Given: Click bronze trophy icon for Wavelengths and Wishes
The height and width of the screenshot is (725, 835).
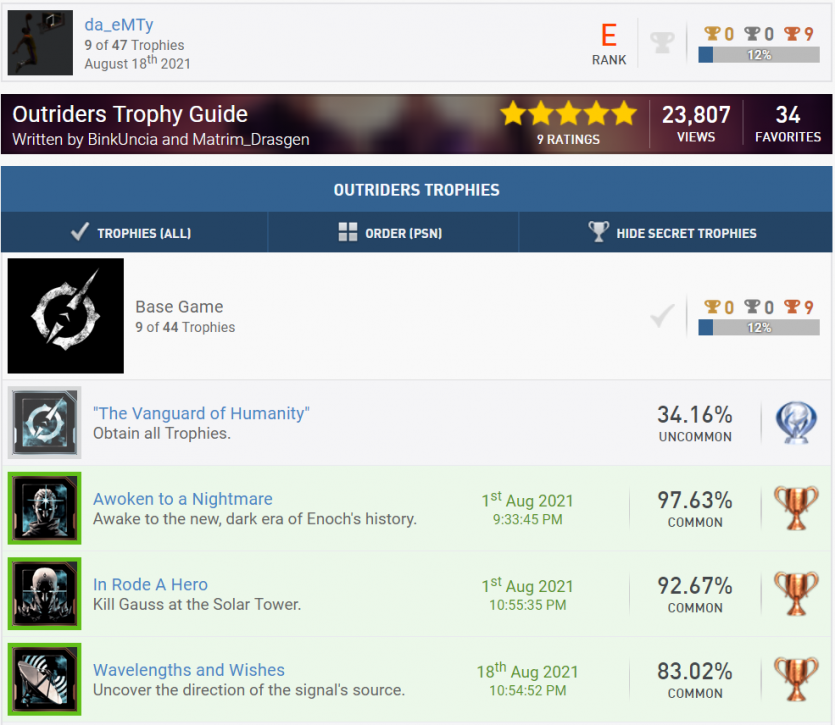Looking at the screenshot, I should [796, 679].
